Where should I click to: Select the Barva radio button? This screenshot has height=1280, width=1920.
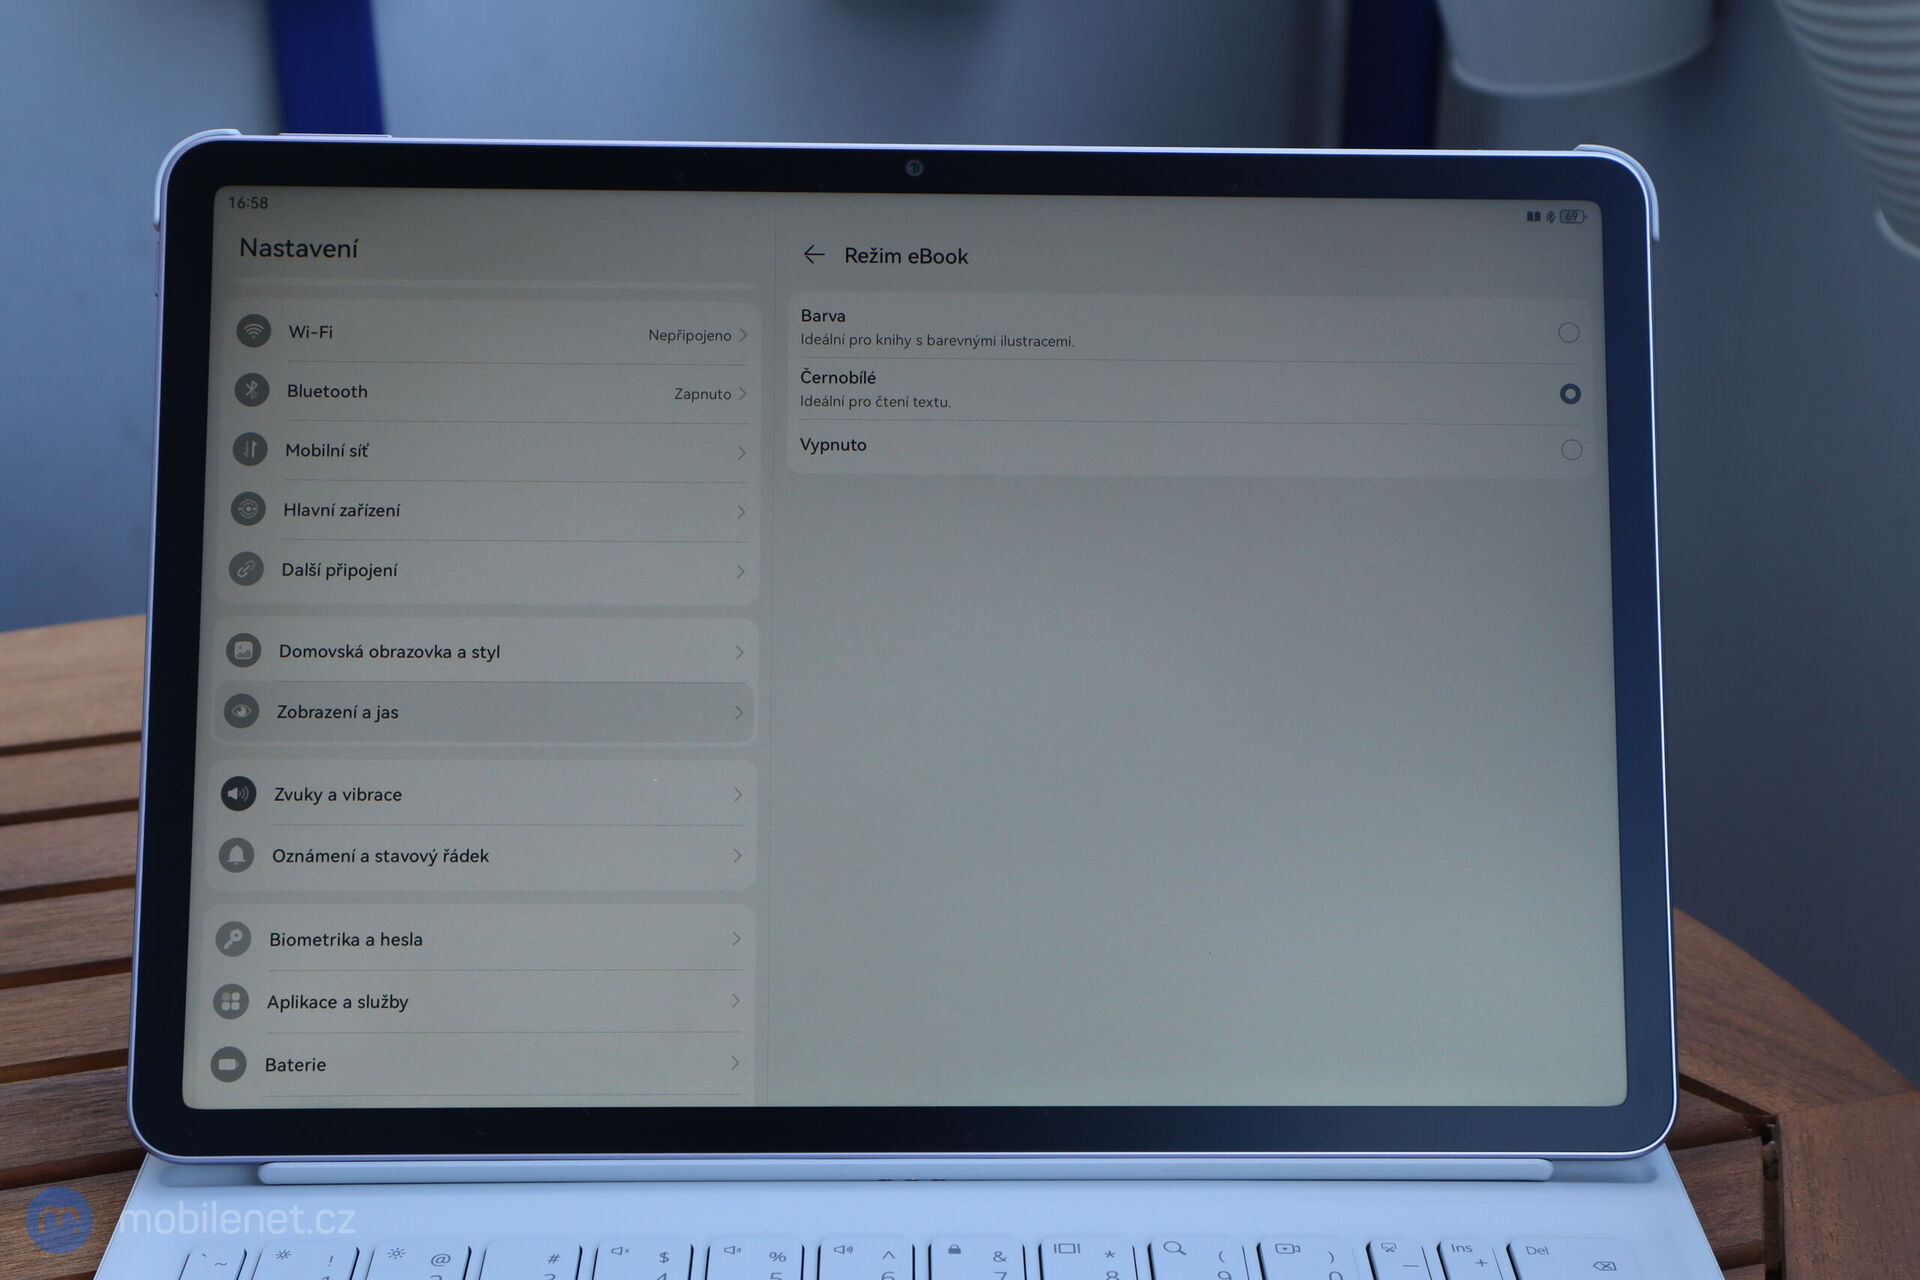pos(1569,333)
